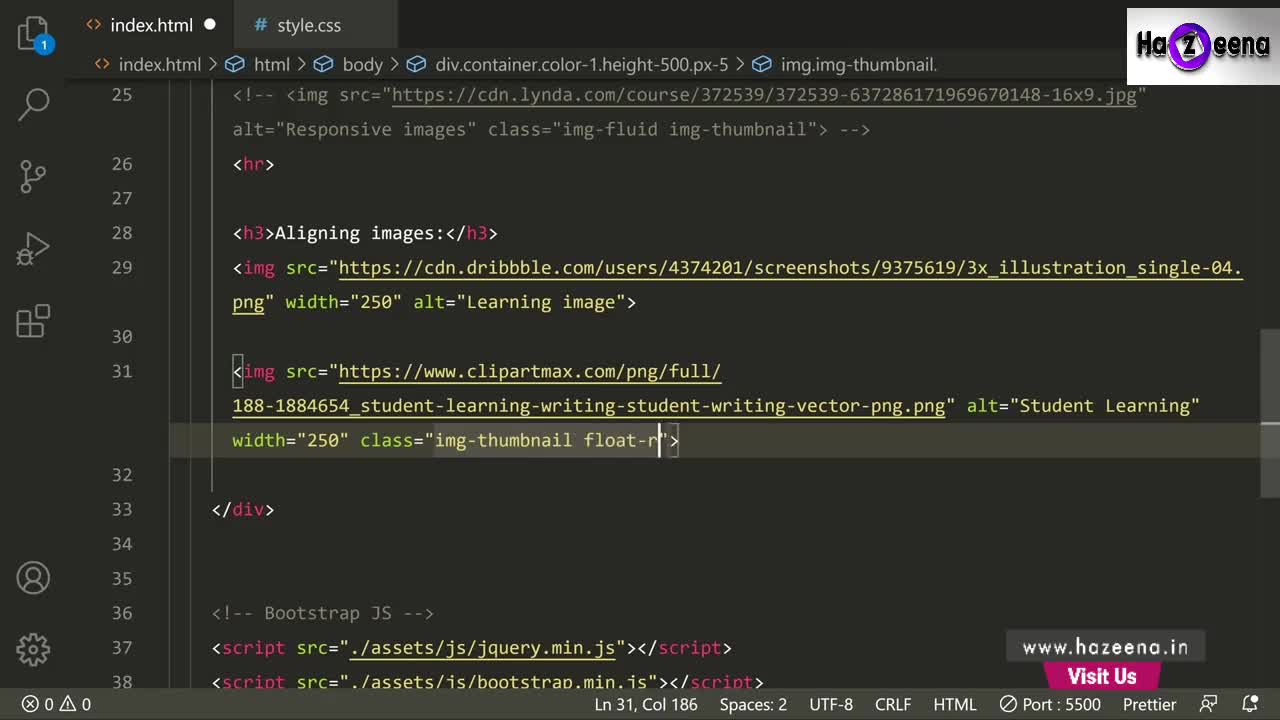This screenshot has height=720, width=1280.
Task: Click the "Learning image" alt value
Action: click(x=541, y=302)
